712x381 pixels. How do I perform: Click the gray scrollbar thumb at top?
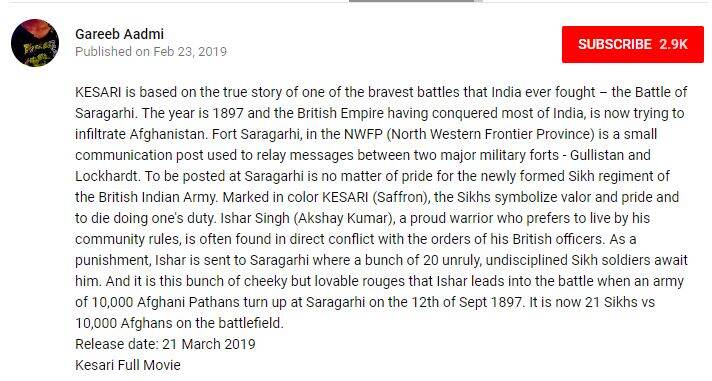pyautogui.click(x=415, y=1)
